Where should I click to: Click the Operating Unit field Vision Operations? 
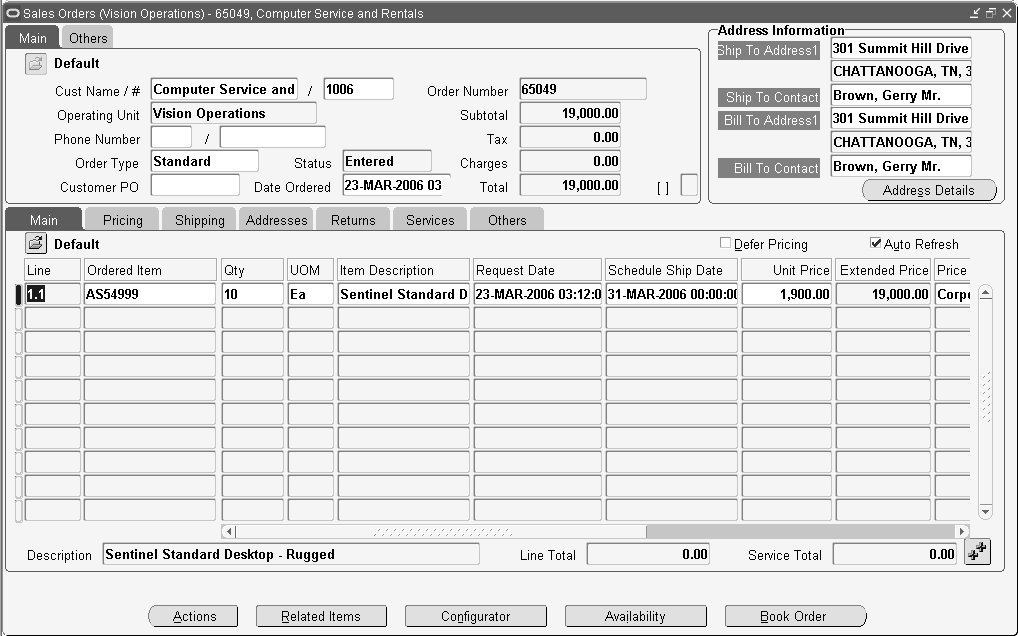pos(234,113)
